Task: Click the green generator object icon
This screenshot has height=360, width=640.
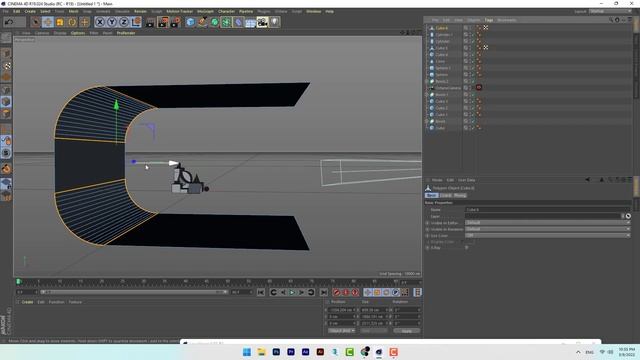Action: (214, 22)
